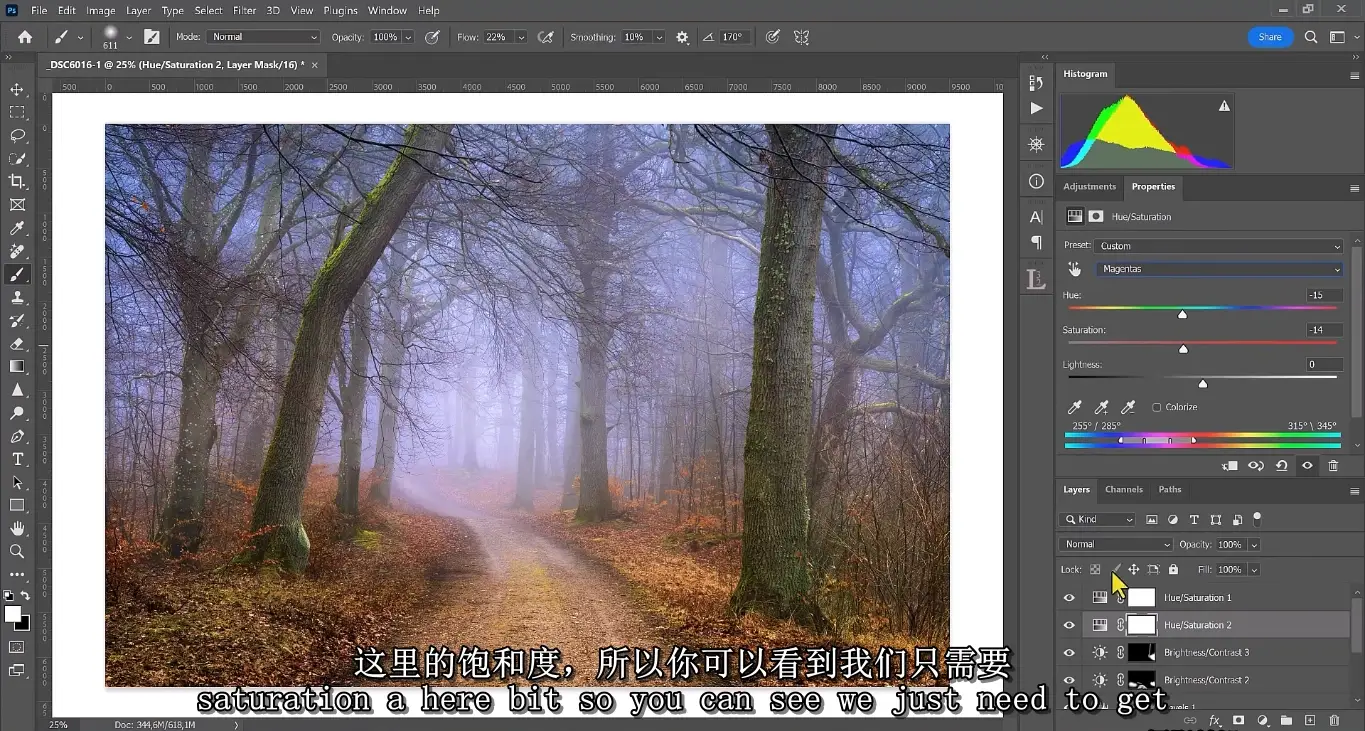The image size is (1365, 731).
Task: Select the Gradient tool
Action: [x=17, y=366]
